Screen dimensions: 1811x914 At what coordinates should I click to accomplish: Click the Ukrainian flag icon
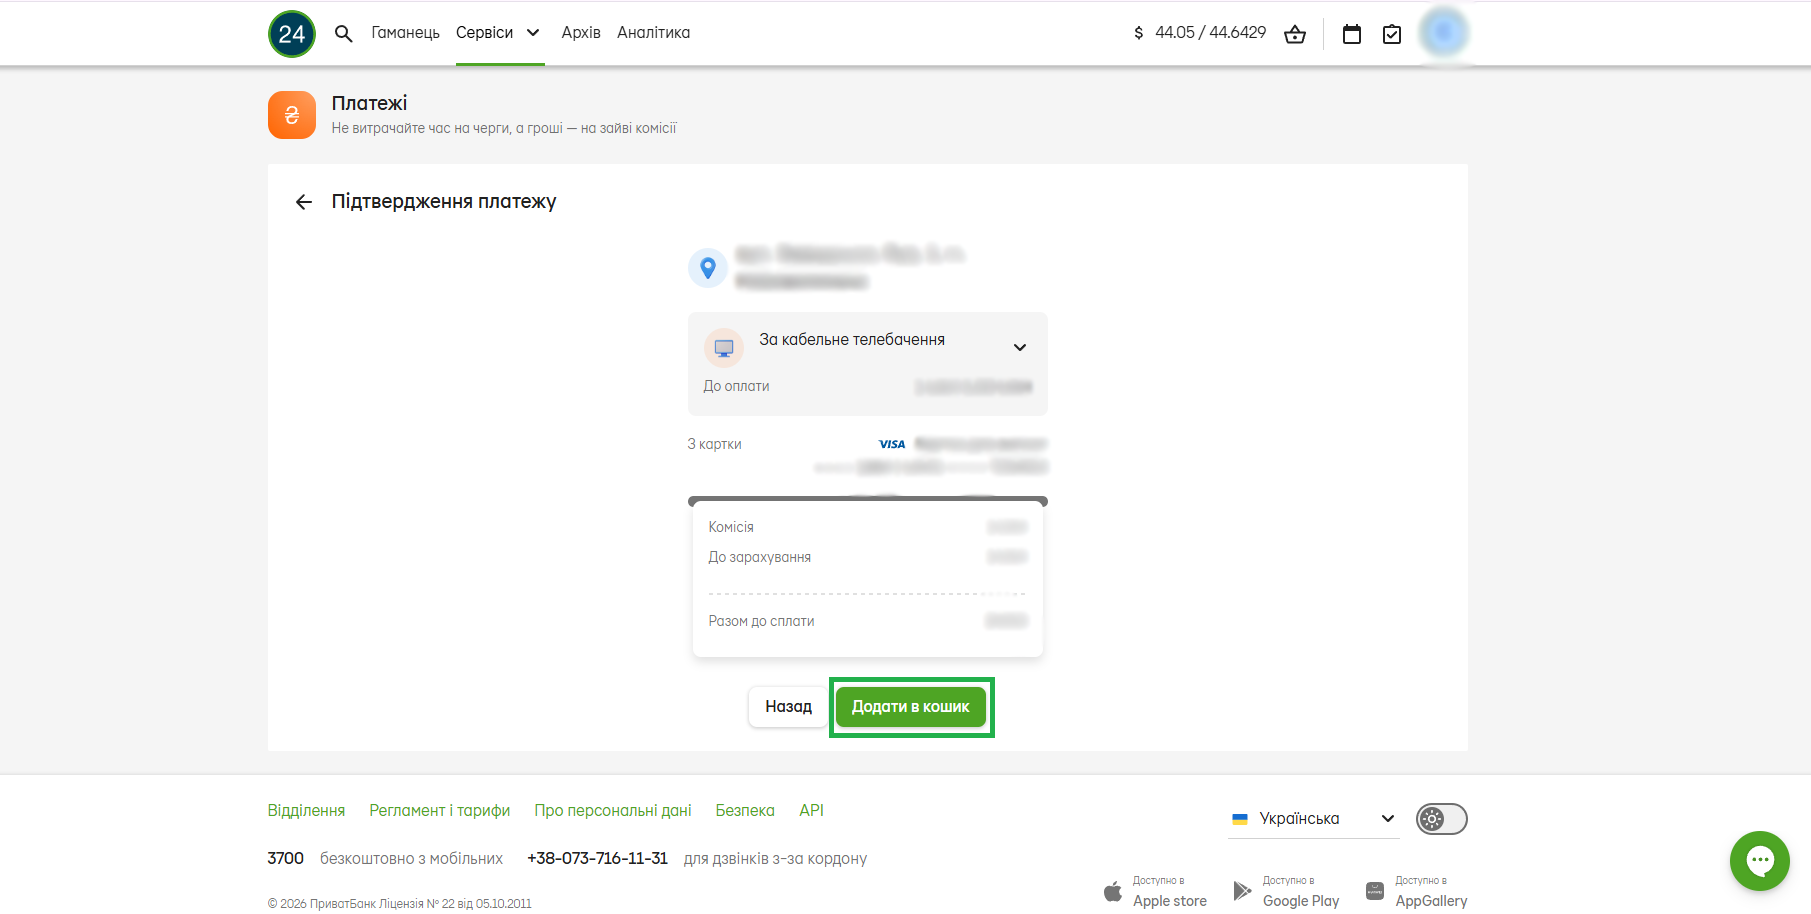coord(1240,819)
